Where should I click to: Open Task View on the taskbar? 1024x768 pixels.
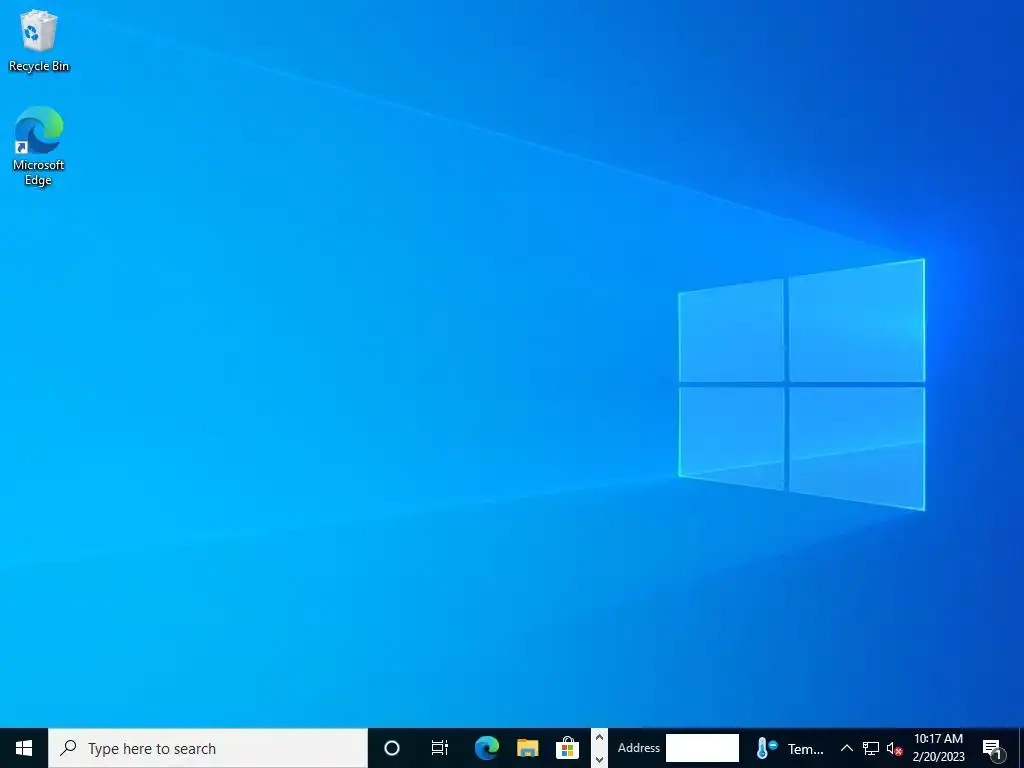coord(440,748)
